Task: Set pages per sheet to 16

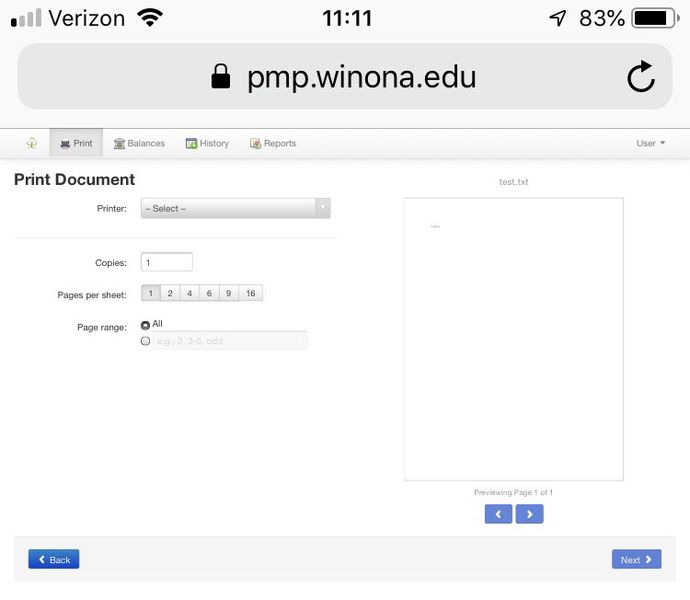Action: tap(250, 293)
